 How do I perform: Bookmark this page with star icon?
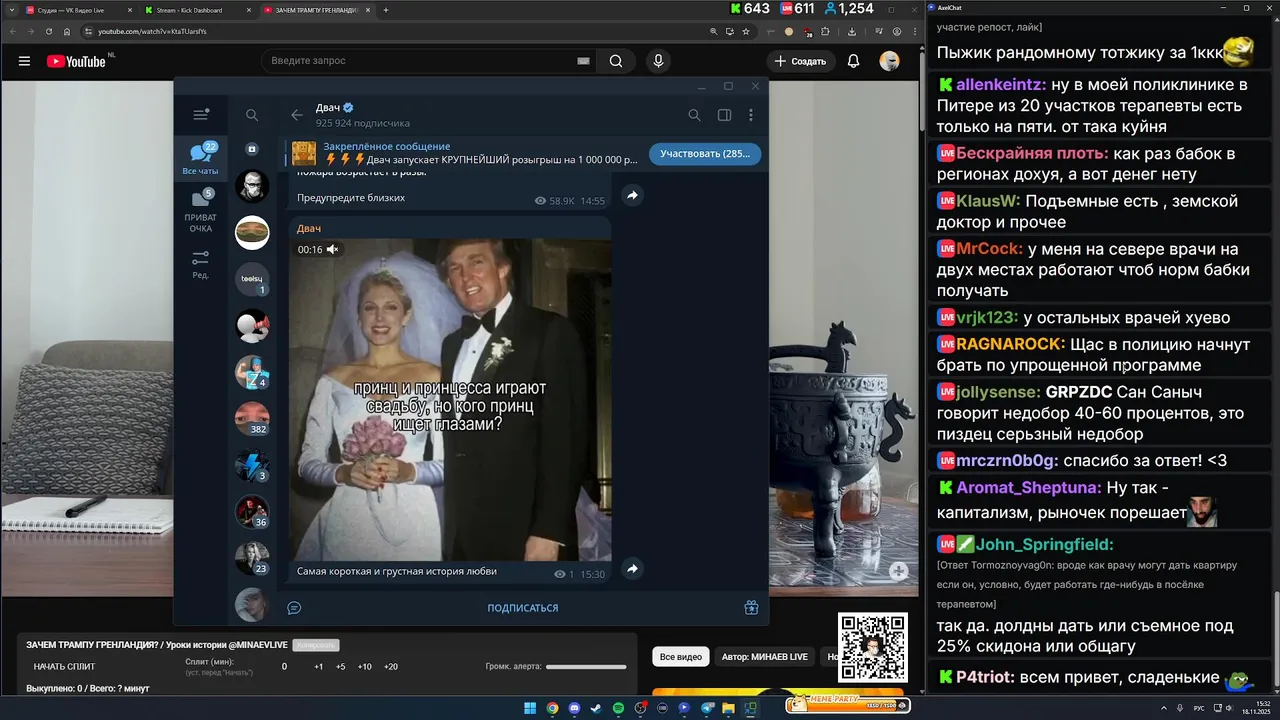[x=746, y=31]
